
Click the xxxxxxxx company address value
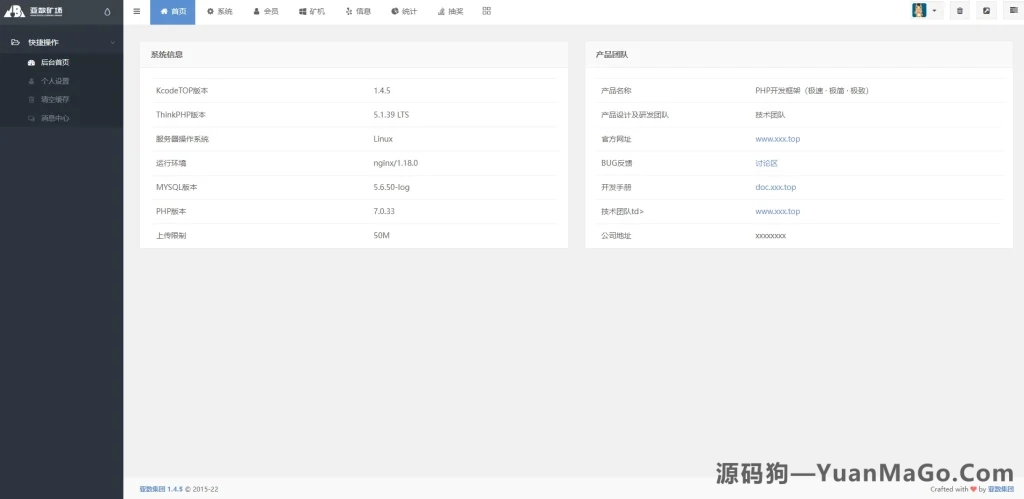(771, 236)
